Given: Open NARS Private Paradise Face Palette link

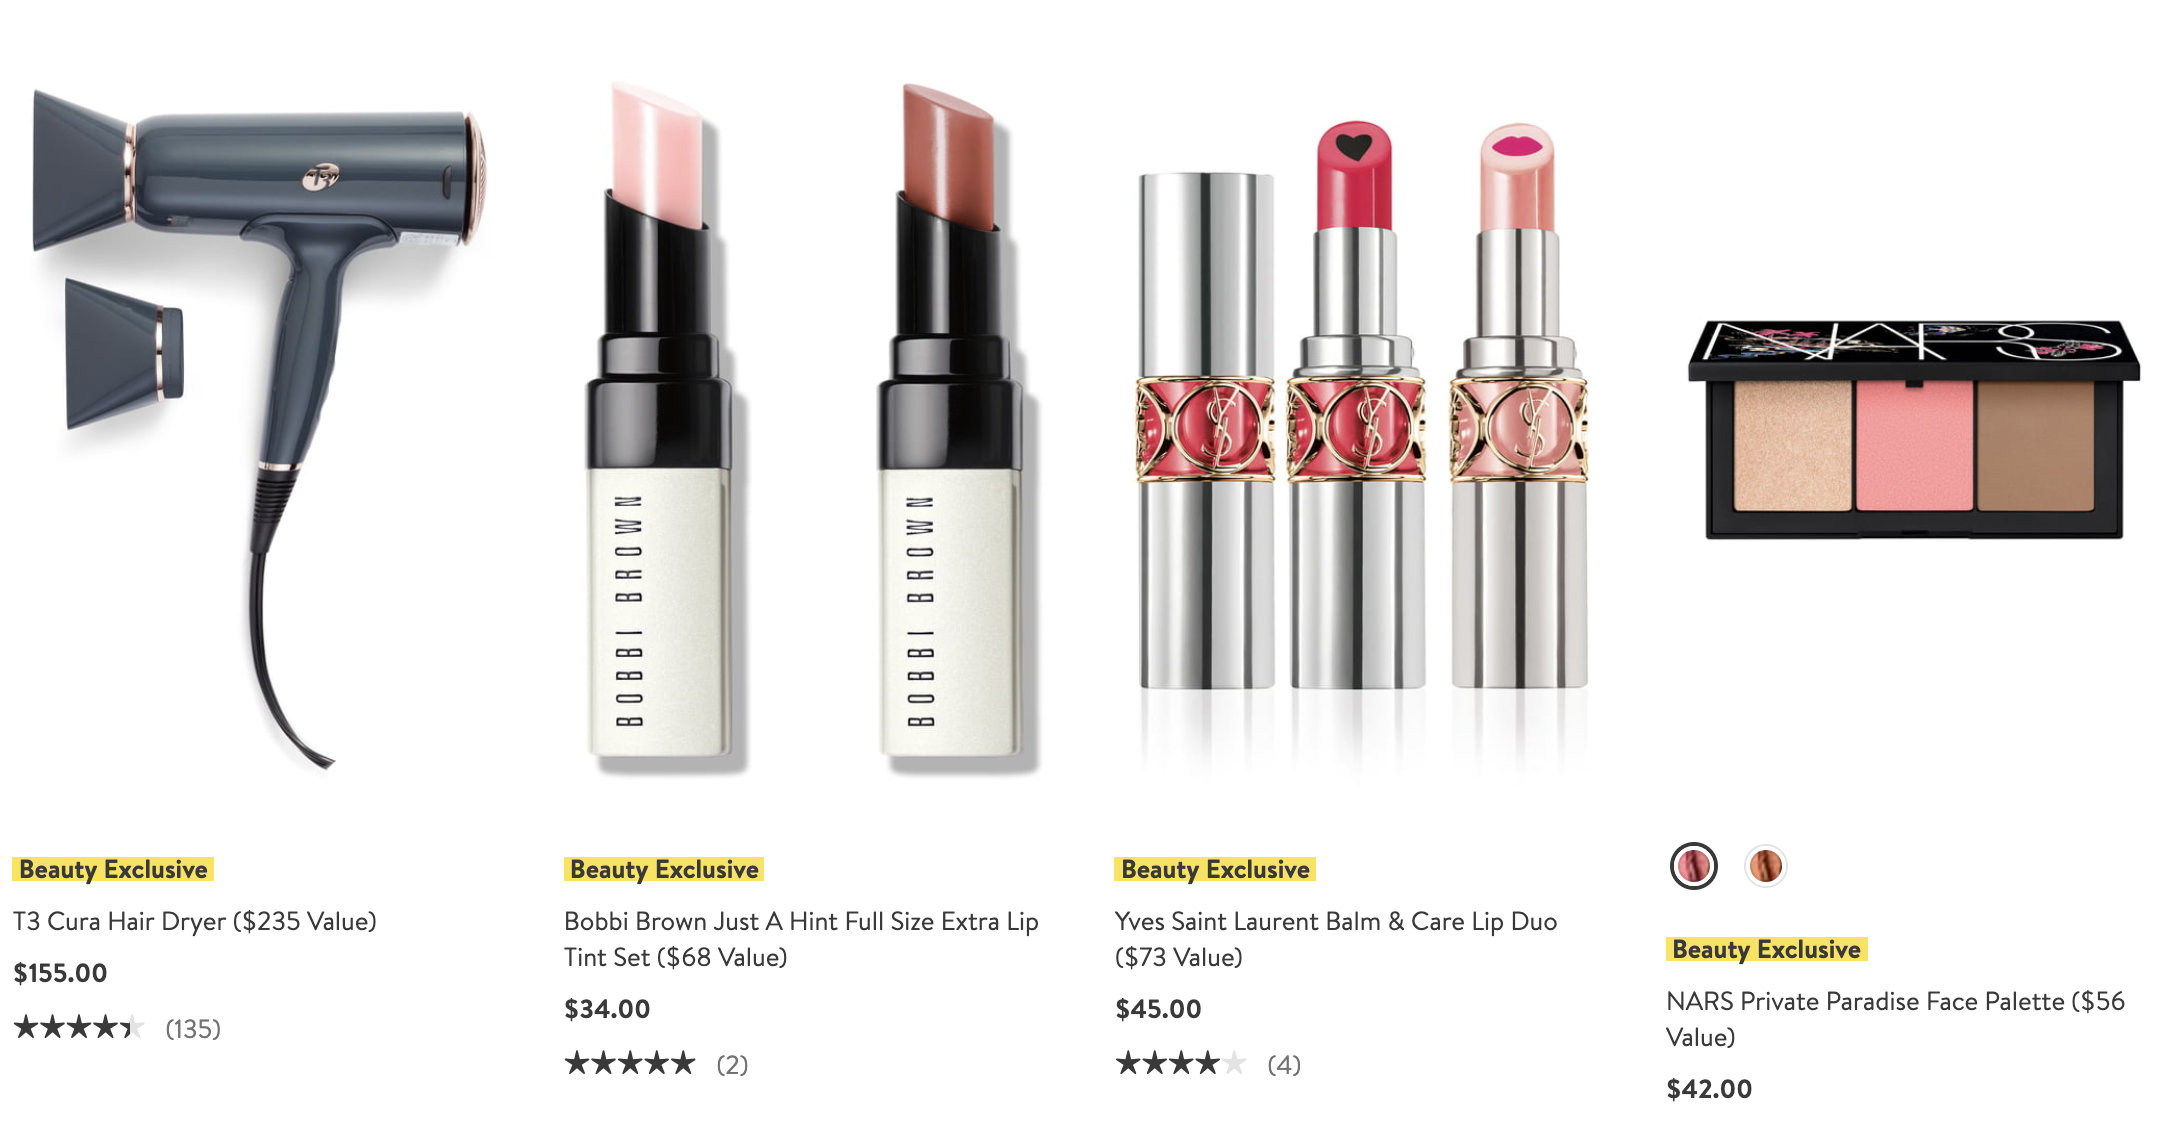Looking at the screenshot, I should point(1895,1019).
